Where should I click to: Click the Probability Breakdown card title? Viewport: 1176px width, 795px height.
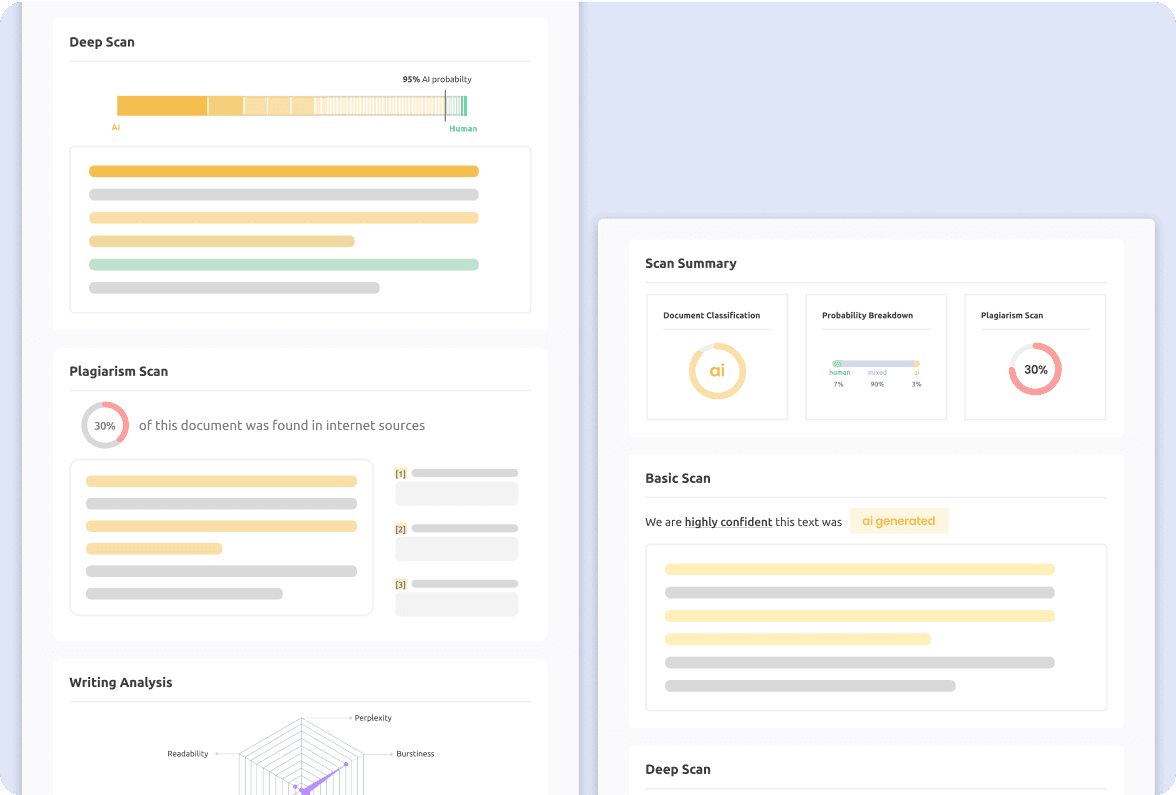pyautogui.click(x=866, y=315)
